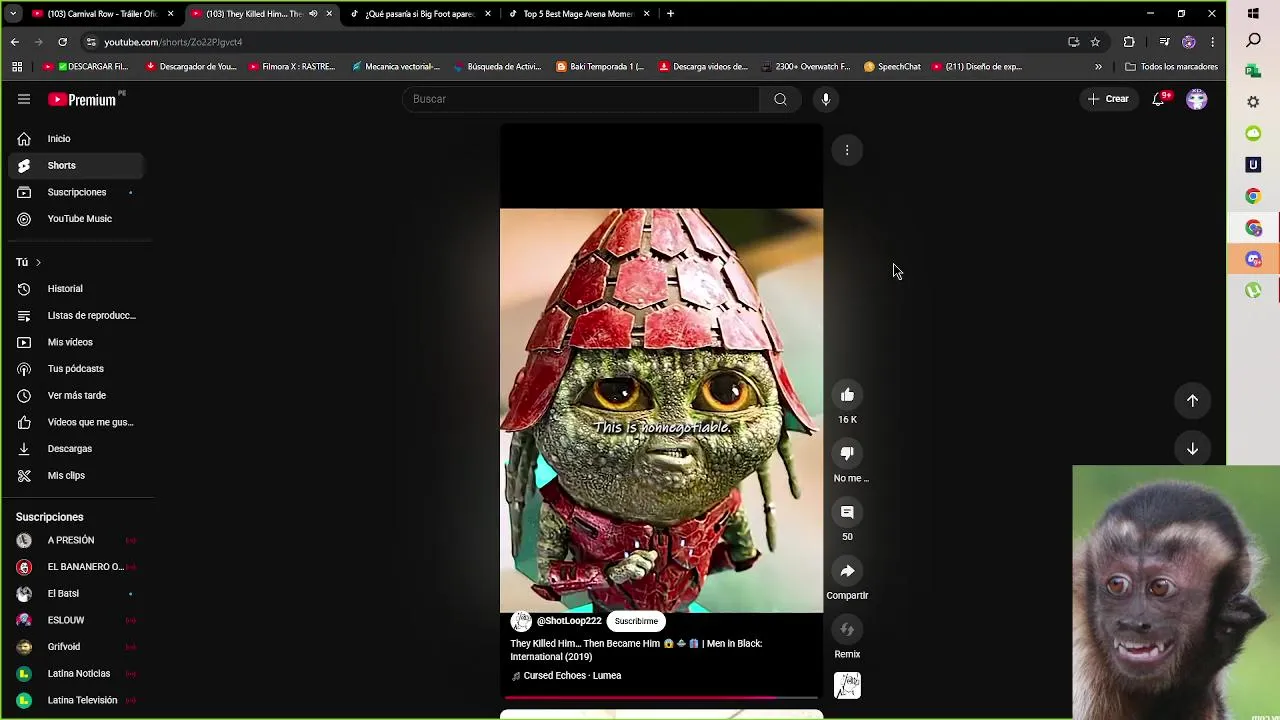Open Windows search in the taskbar

(1253, 41)
